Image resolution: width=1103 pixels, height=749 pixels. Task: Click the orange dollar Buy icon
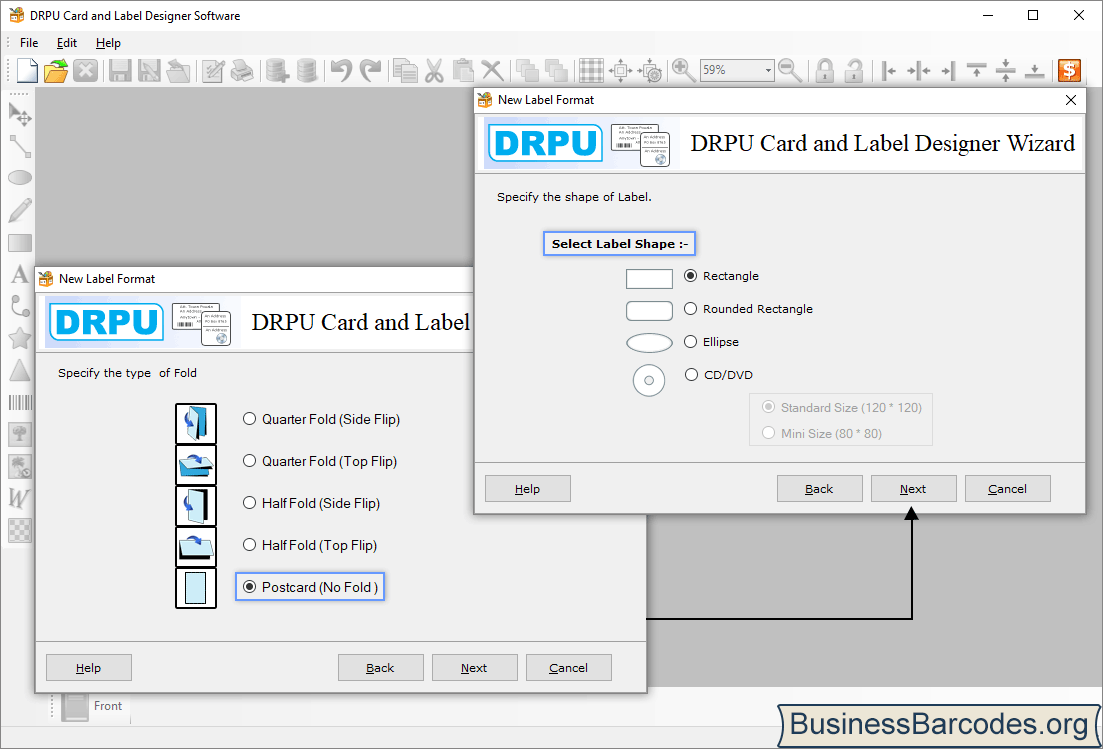pos(1069,70)
